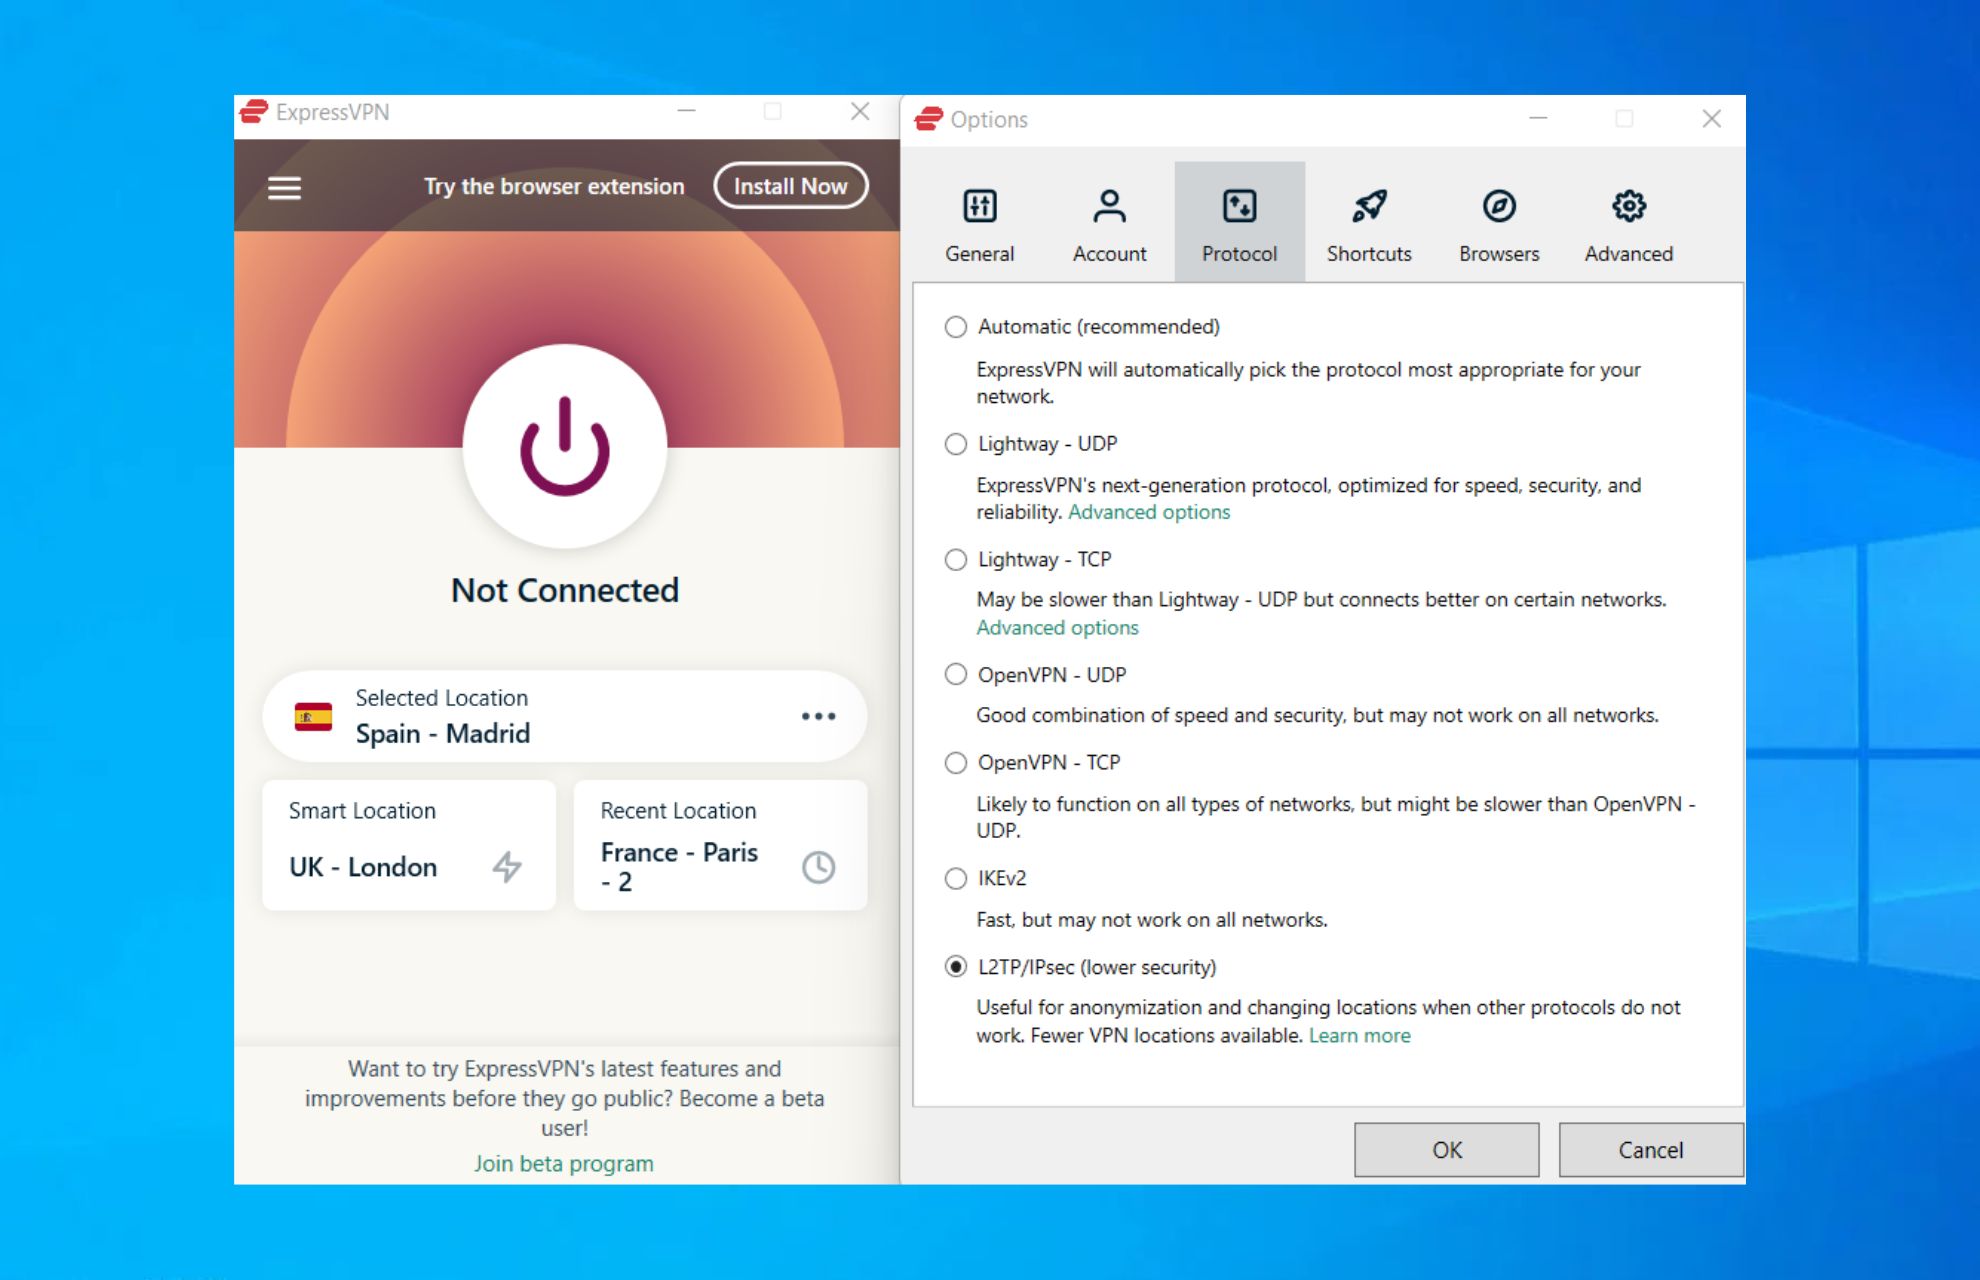The height and width of the screenshot is (1280, 1980).
Task: Switch to the Advanced tab label
Action: [x=1629, y=254]
